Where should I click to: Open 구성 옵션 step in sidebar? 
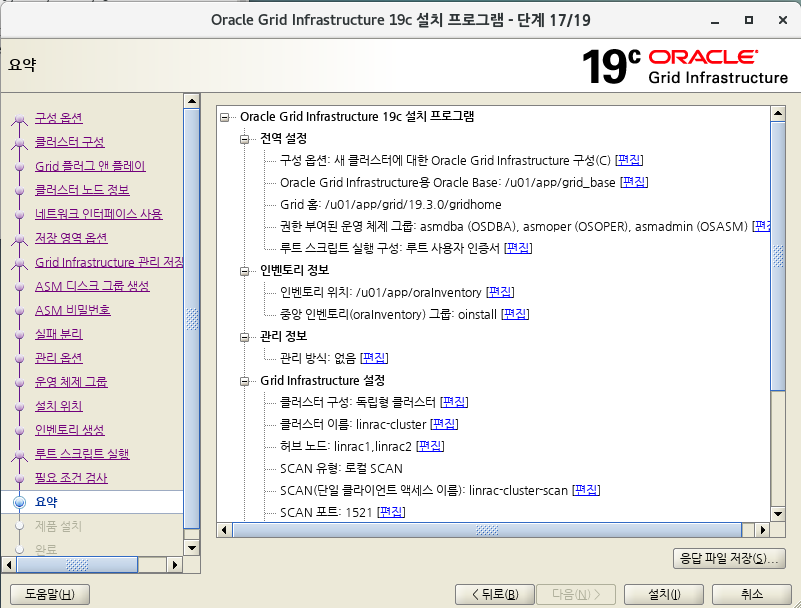point(59,118)
